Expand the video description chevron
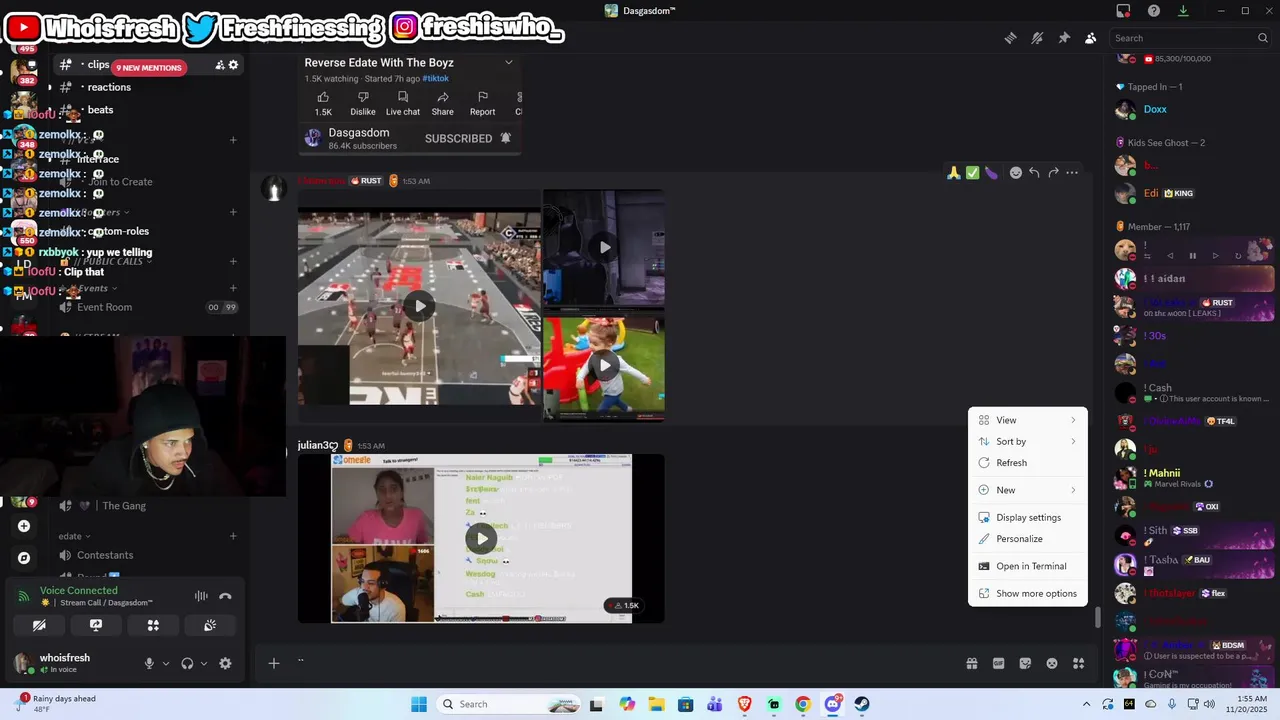 click(508, 62)
